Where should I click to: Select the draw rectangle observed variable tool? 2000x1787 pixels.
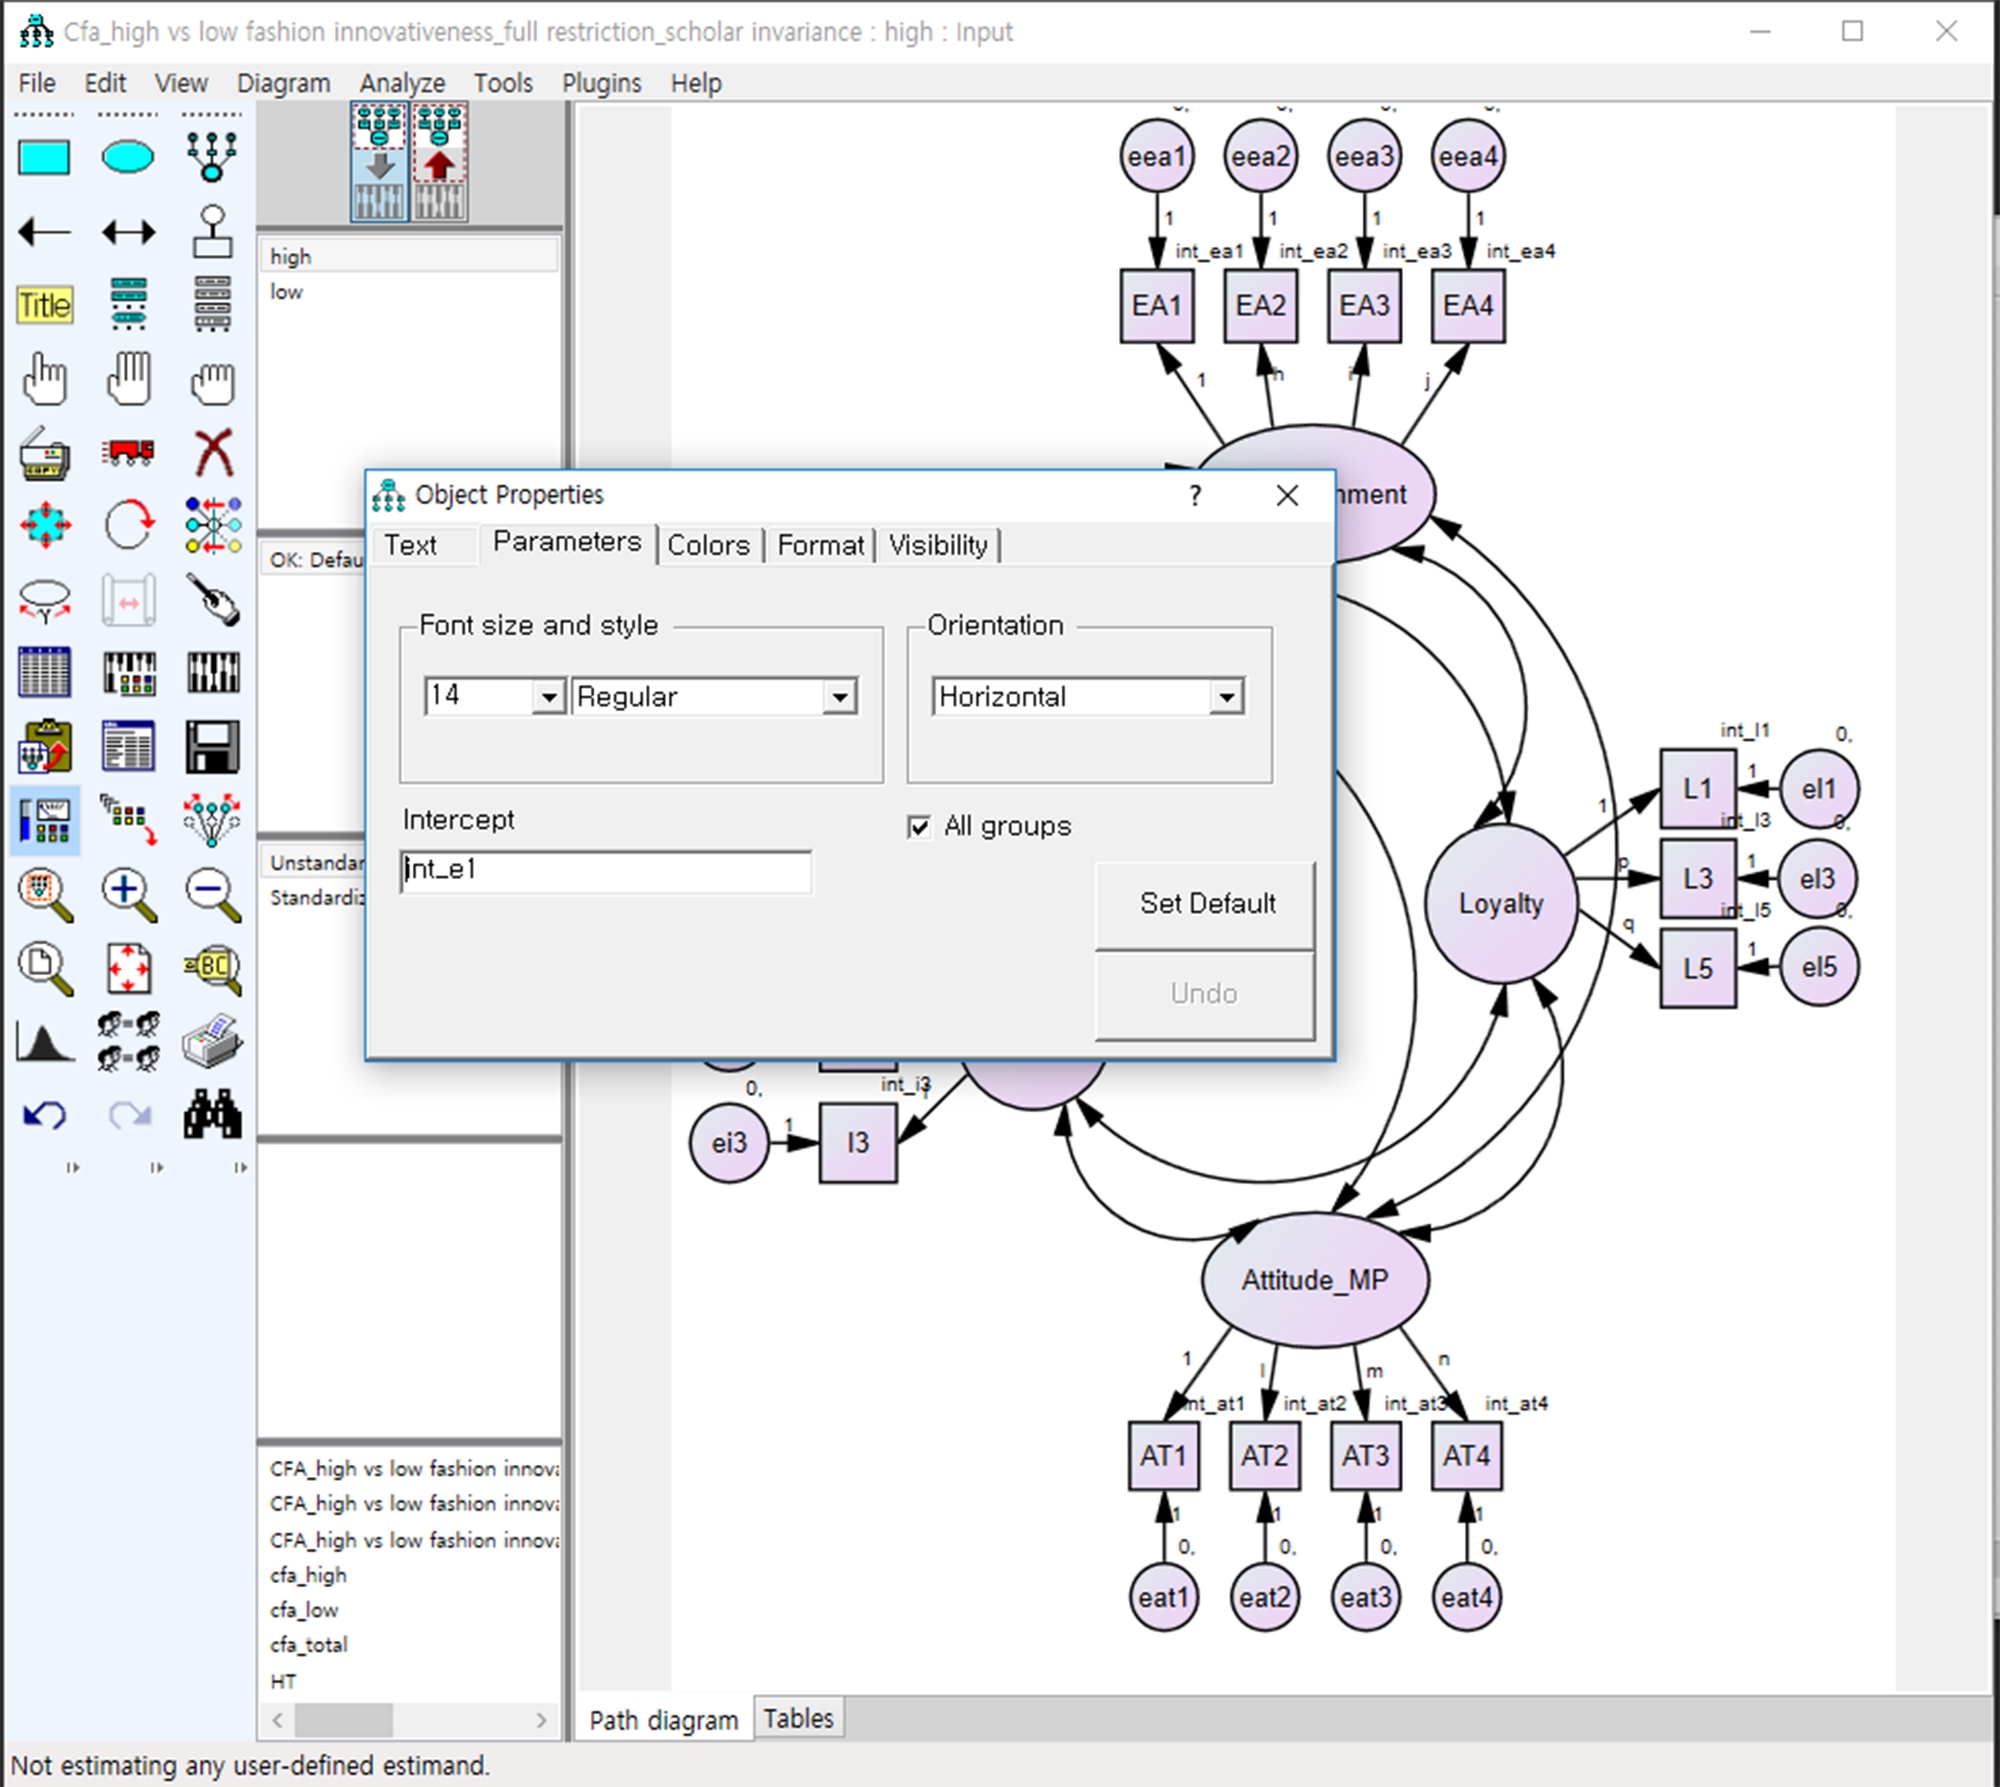pos(44,157)
